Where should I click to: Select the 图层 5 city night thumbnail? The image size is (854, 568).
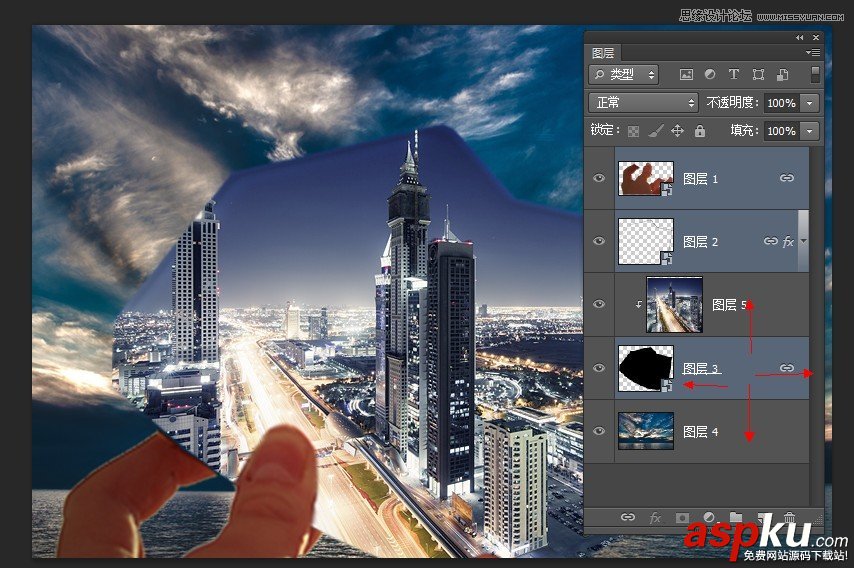[x=674, y=304]
